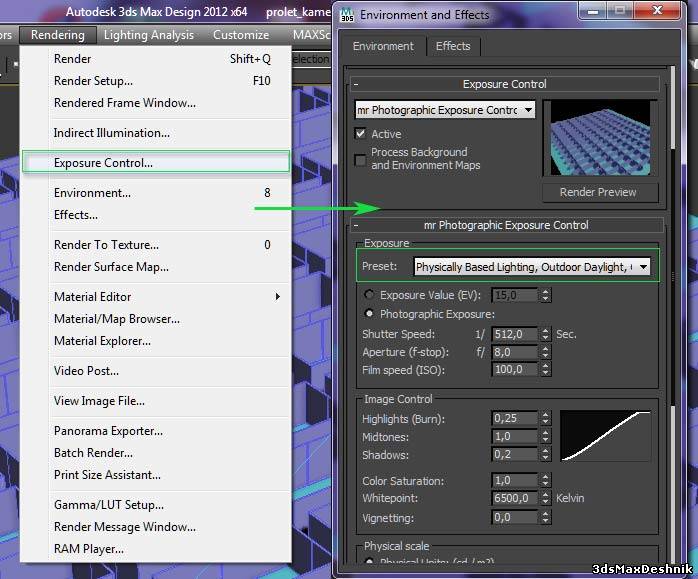Switch to the Environment tab
Image resolution: width=698 pixels, height=579 pixels.
coord(383,46)
